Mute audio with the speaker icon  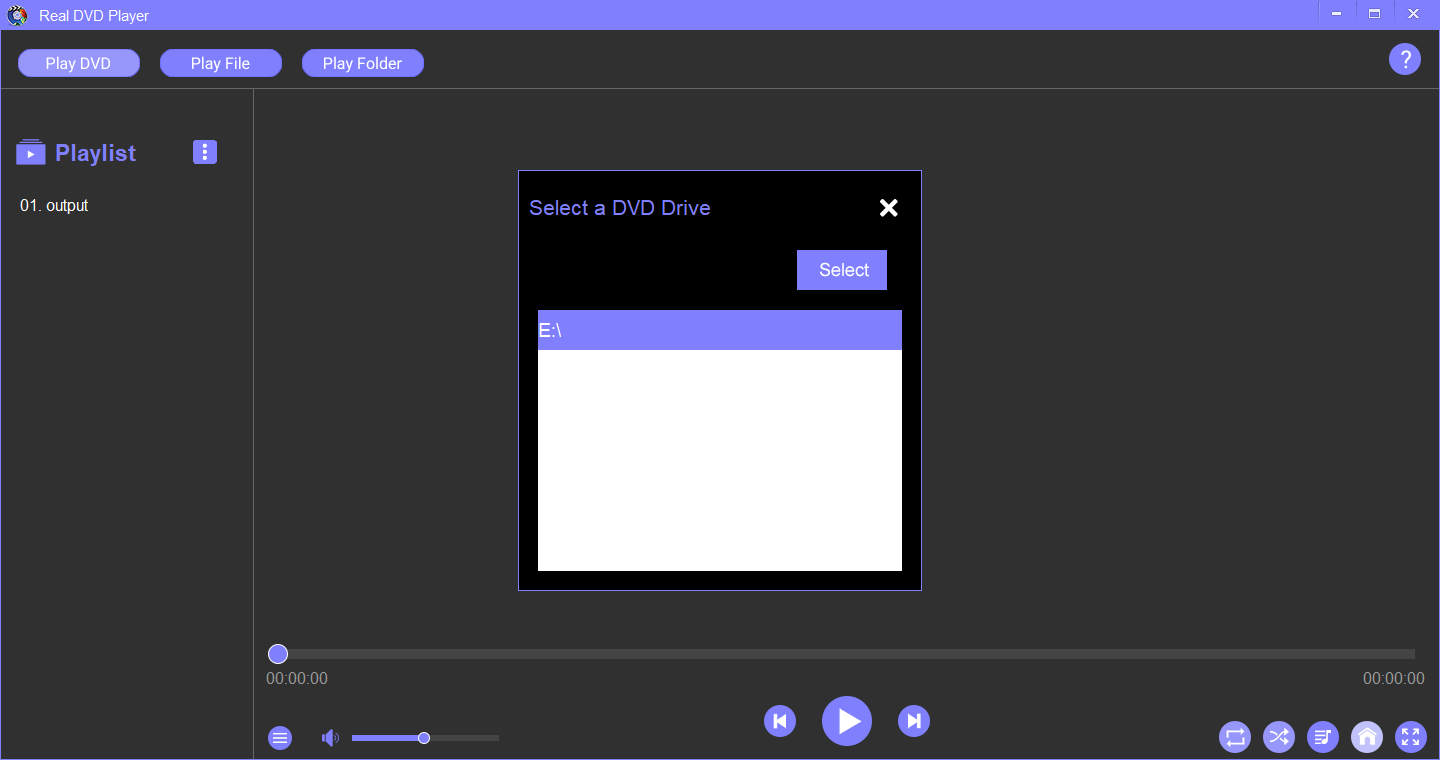330,738
